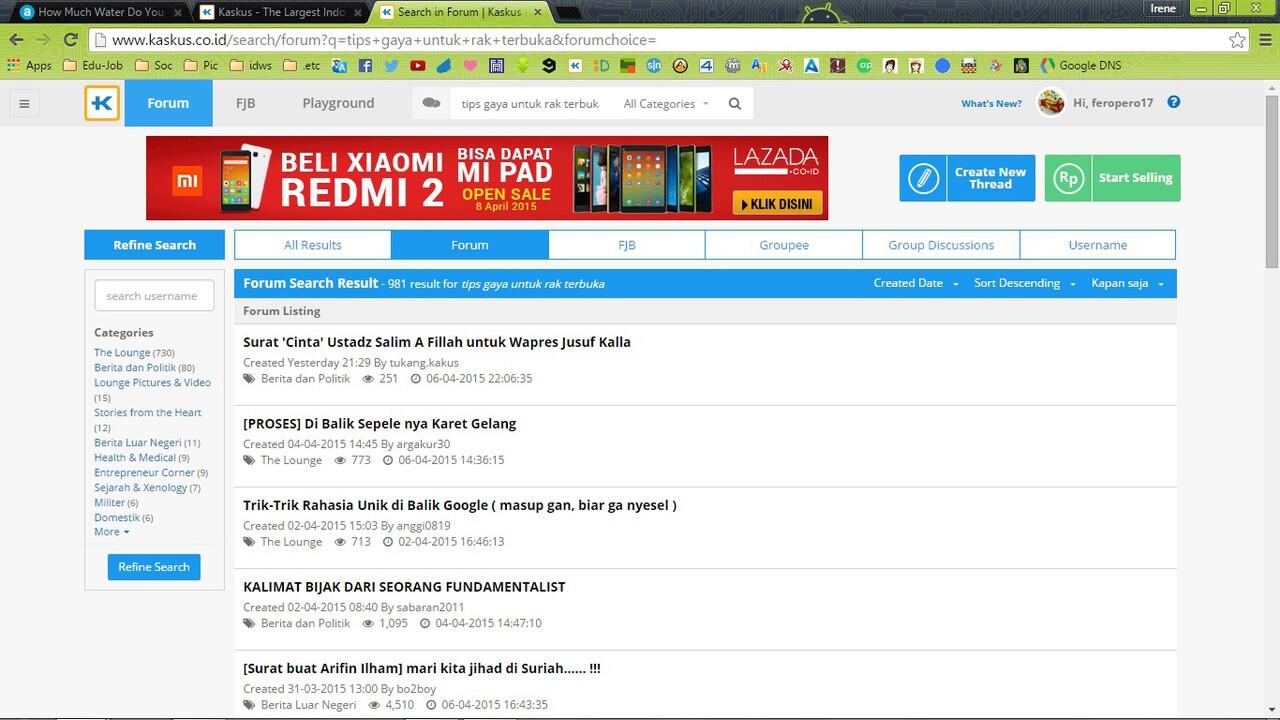Viewport: 1280px width, 720px height.
Task: Open the blue letter A bookmark icon
Action: pyautogui.click(x=813, y=66)
